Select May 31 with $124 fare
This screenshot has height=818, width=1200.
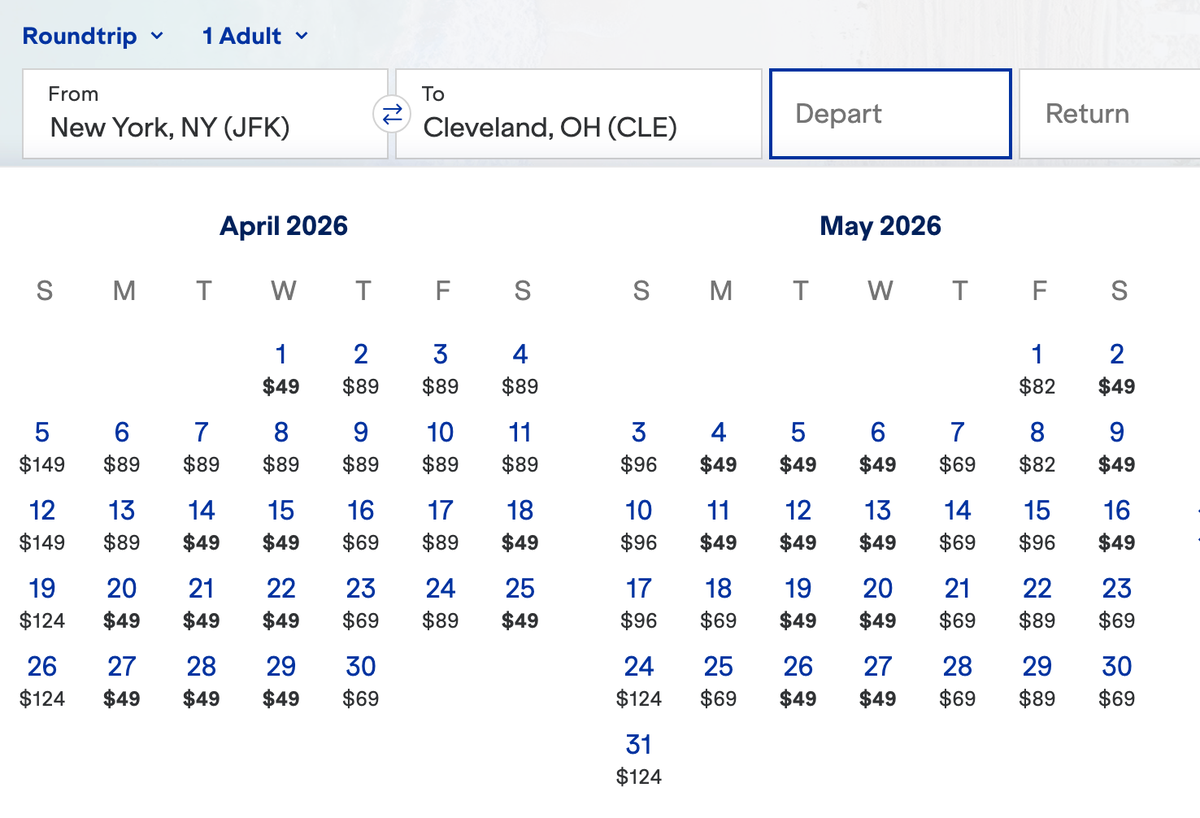(x=640, y=758)
